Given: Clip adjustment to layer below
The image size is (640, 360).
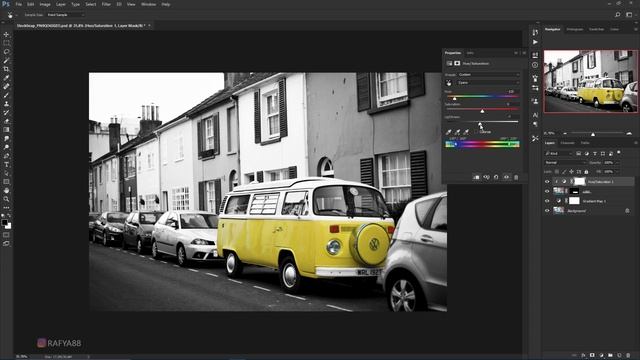Looking at the screenshot, I should click(476, 177).
